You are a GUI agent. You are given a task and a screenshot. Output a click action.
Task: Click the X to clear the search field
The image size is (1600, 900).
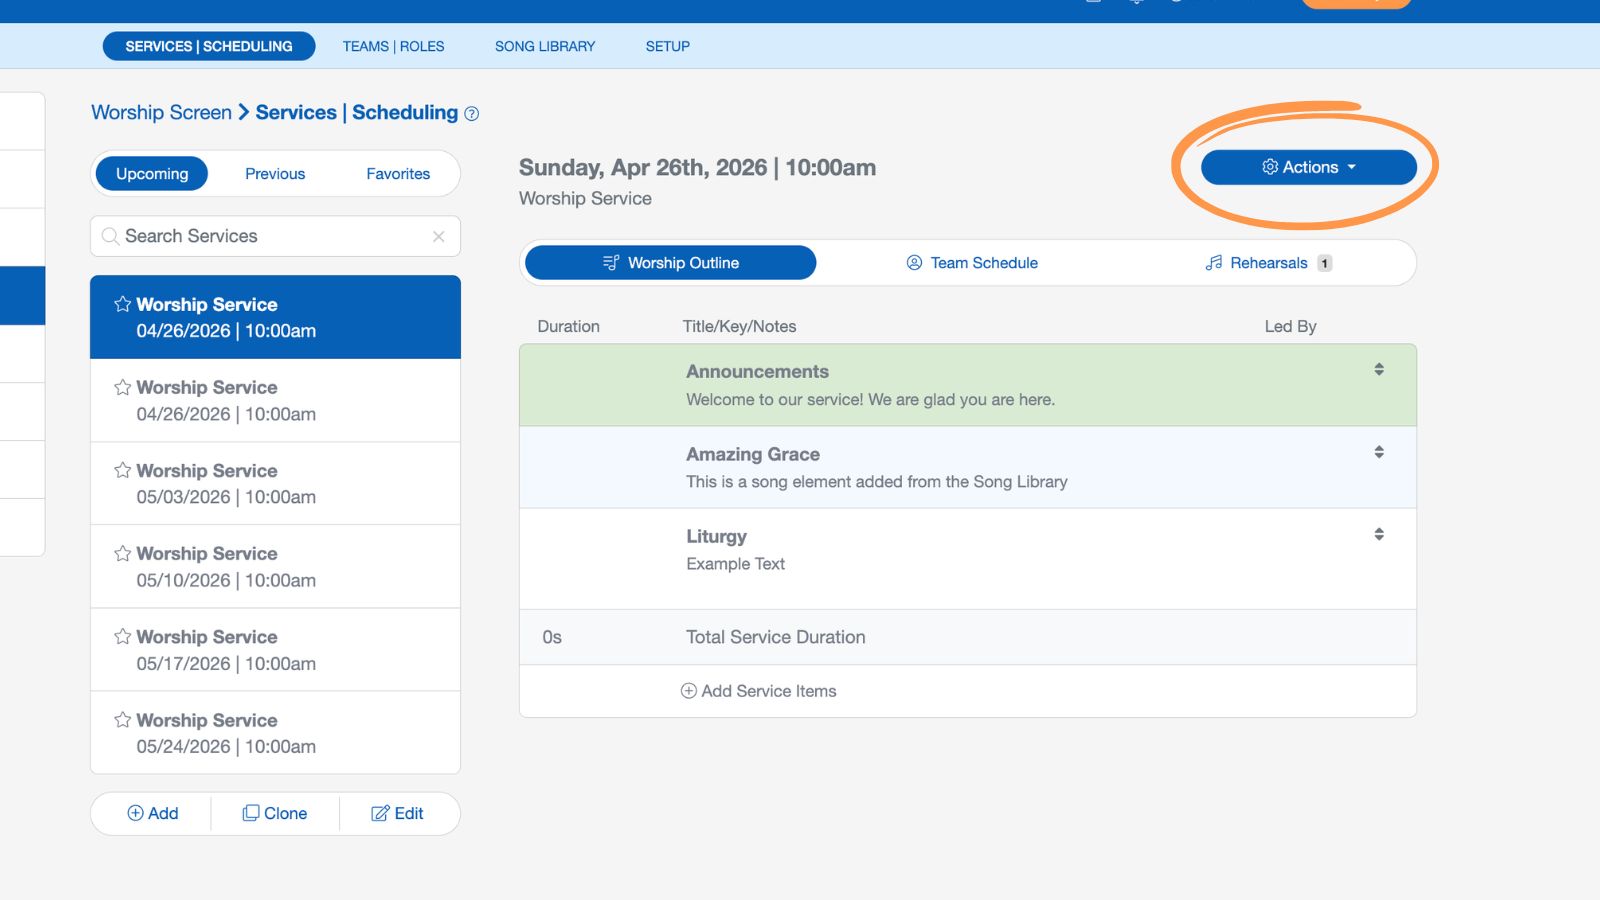438,236
